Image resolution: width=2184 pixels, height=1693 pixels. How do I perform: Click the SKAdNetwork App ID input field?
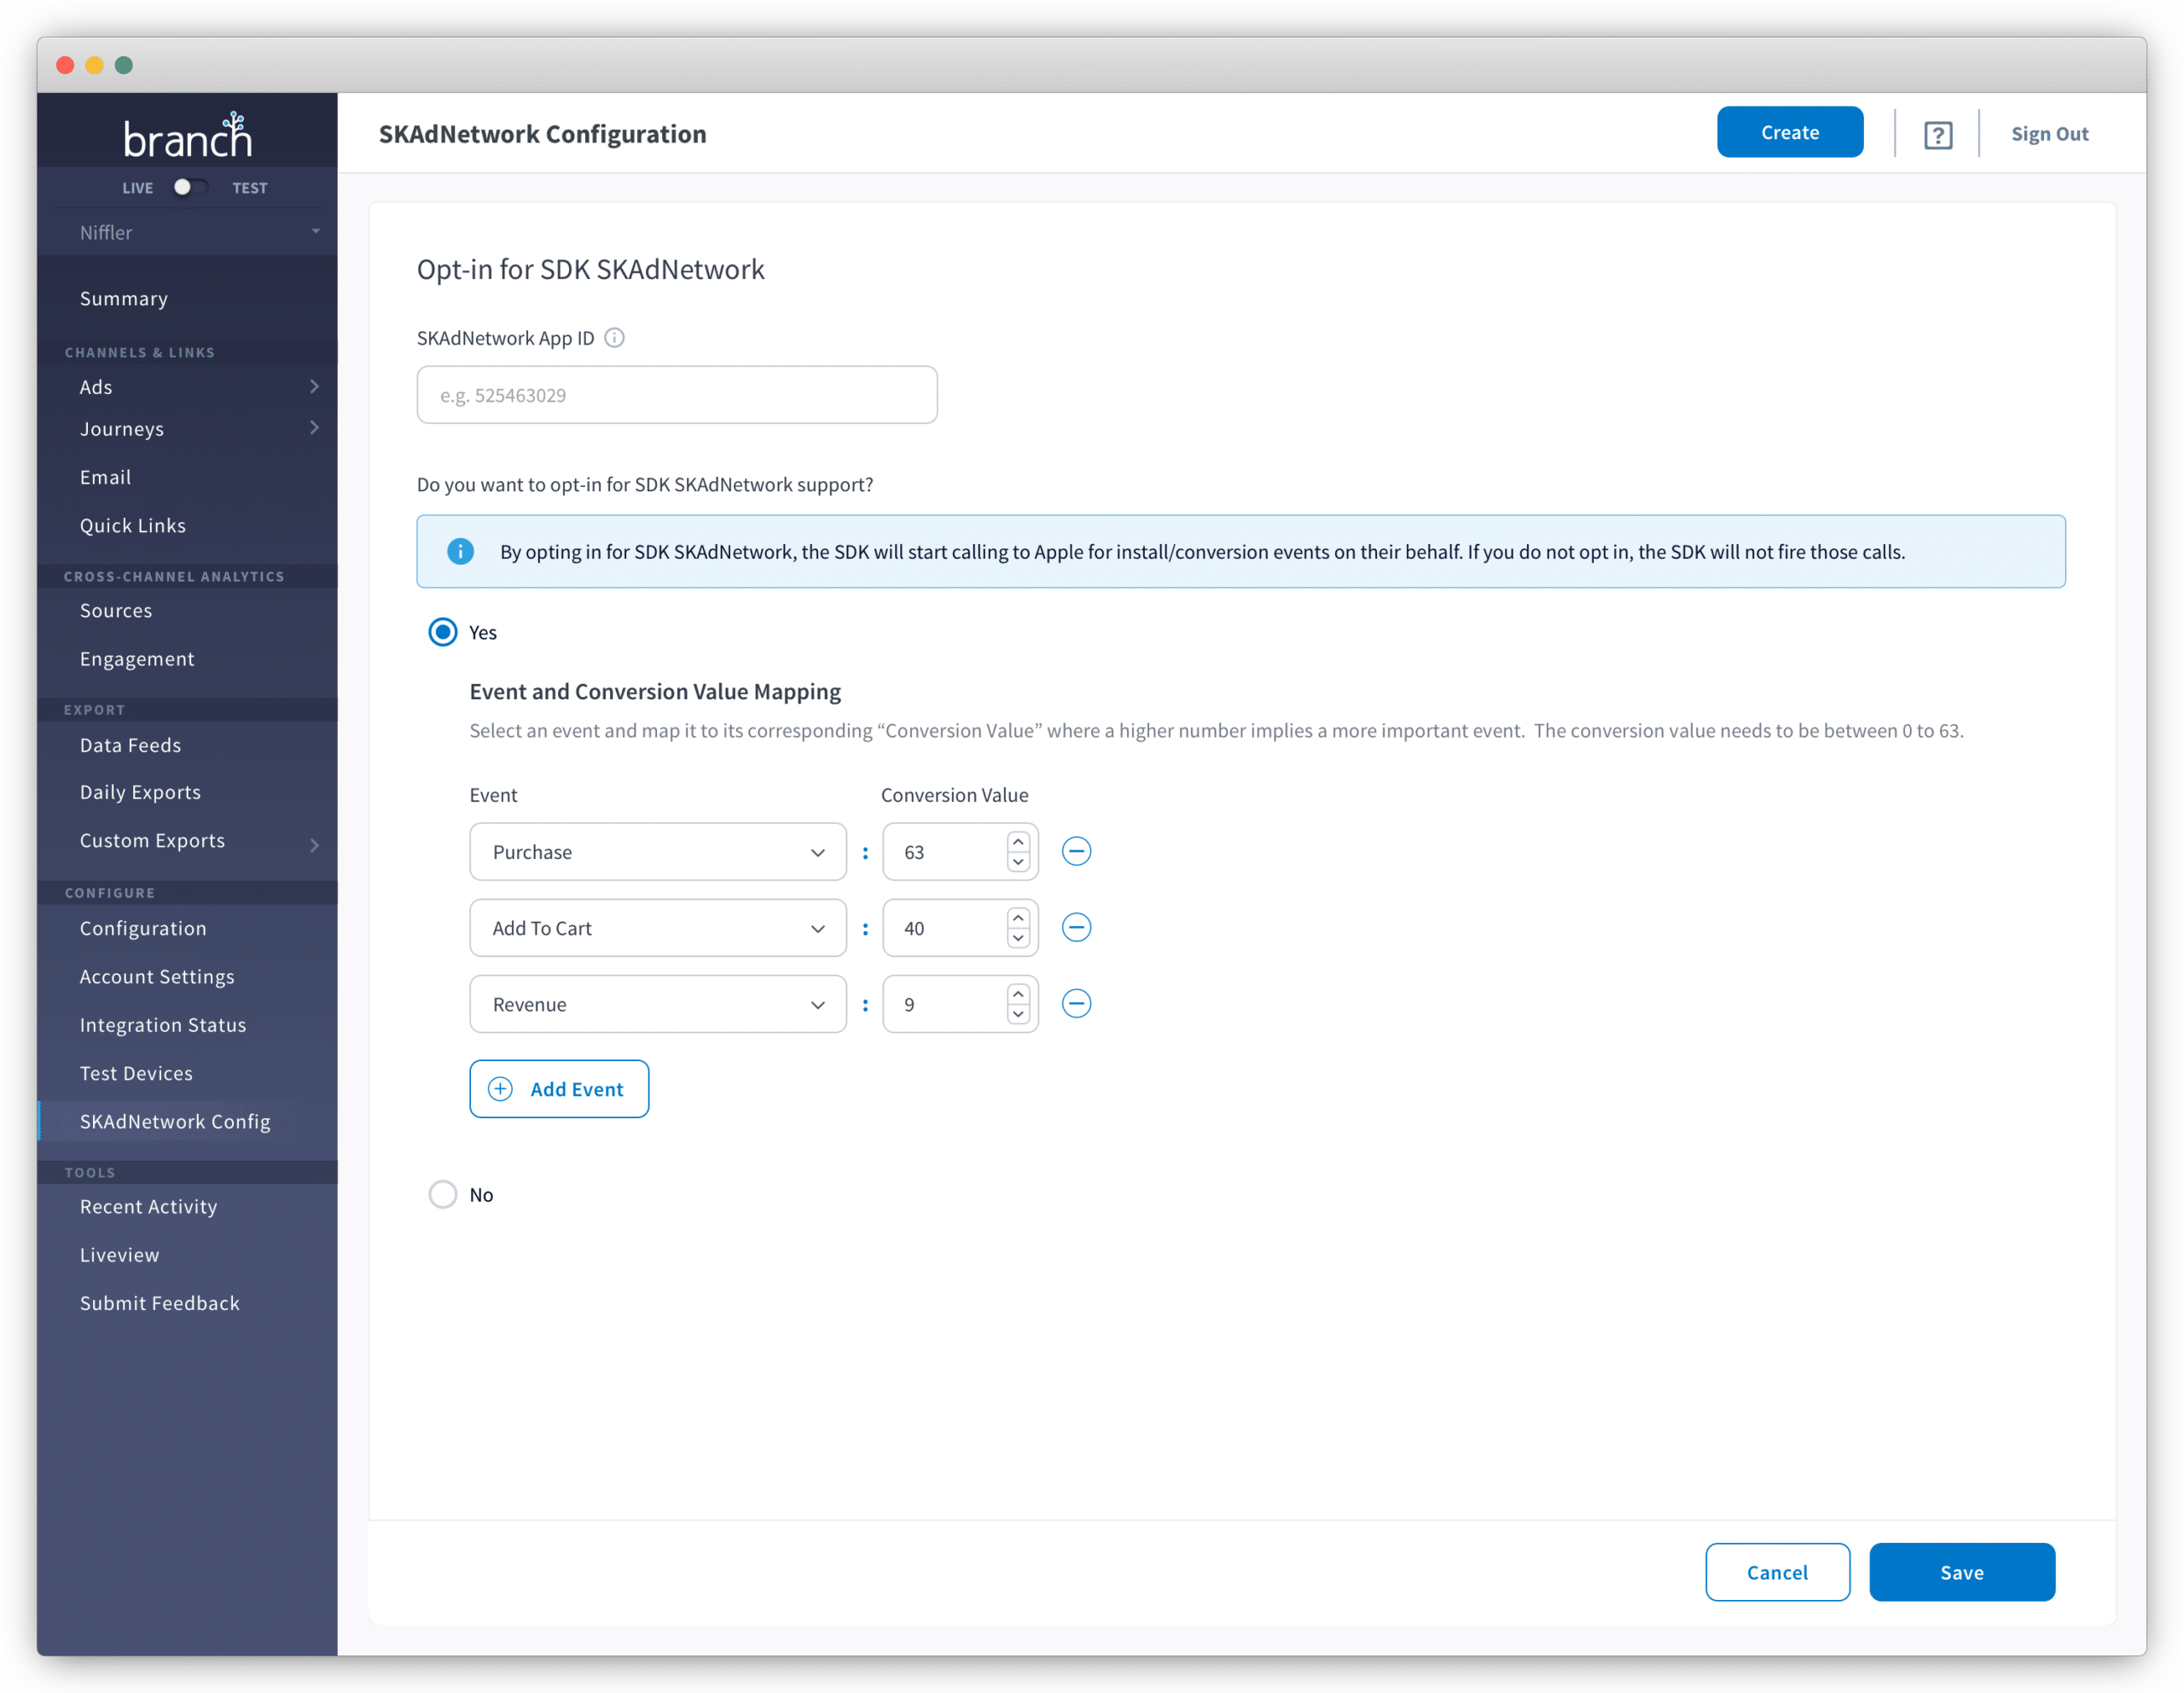[x=677, y=394]
